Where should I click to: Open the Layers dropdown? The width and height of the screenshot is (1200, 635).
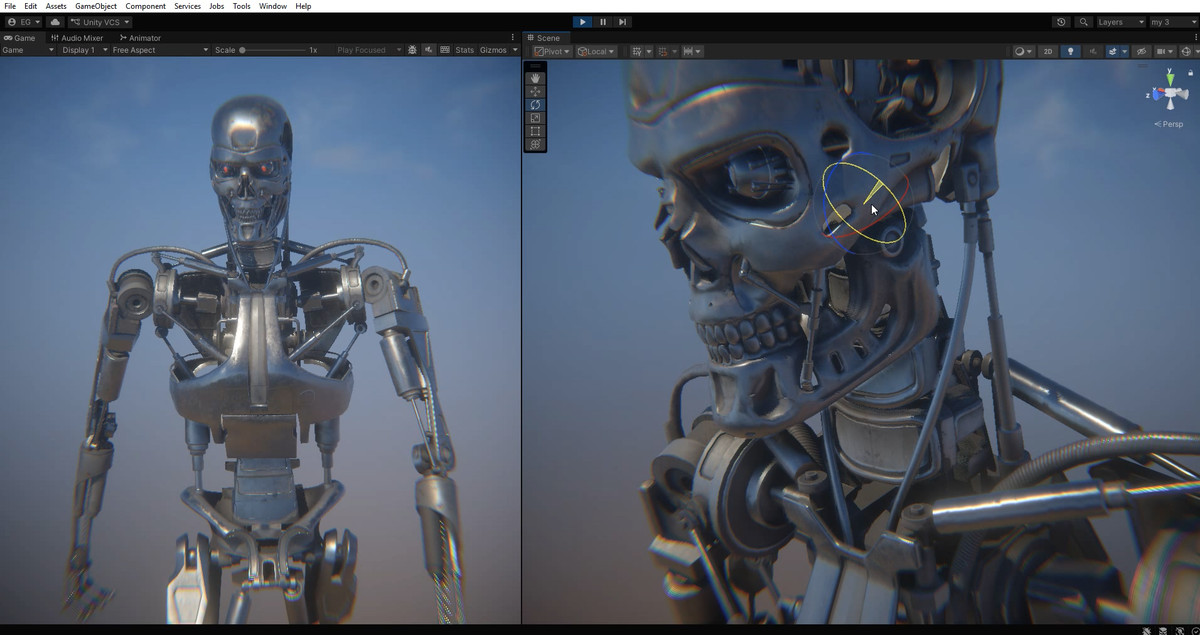pyautogui.click(x=1120, y=22)
